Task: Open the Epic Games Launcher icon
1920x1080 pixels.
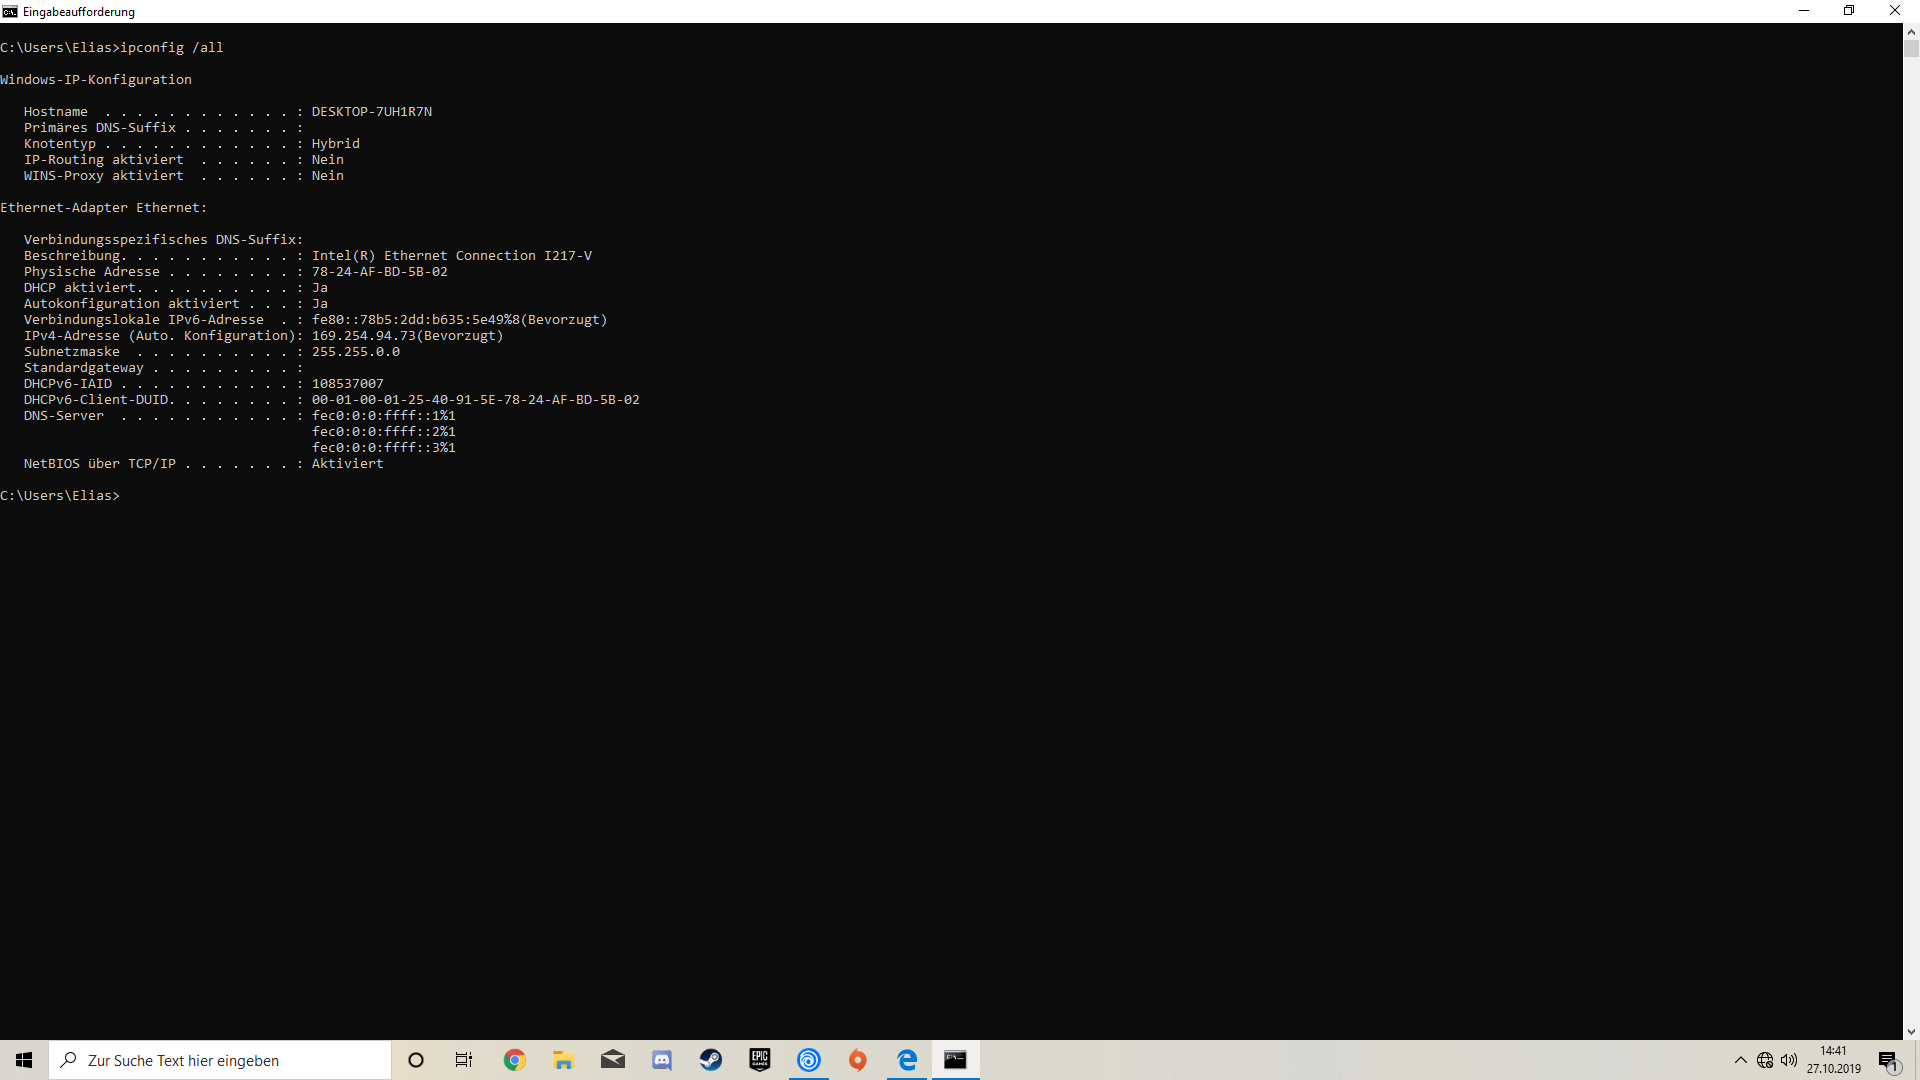Action: click(760, 1060)
